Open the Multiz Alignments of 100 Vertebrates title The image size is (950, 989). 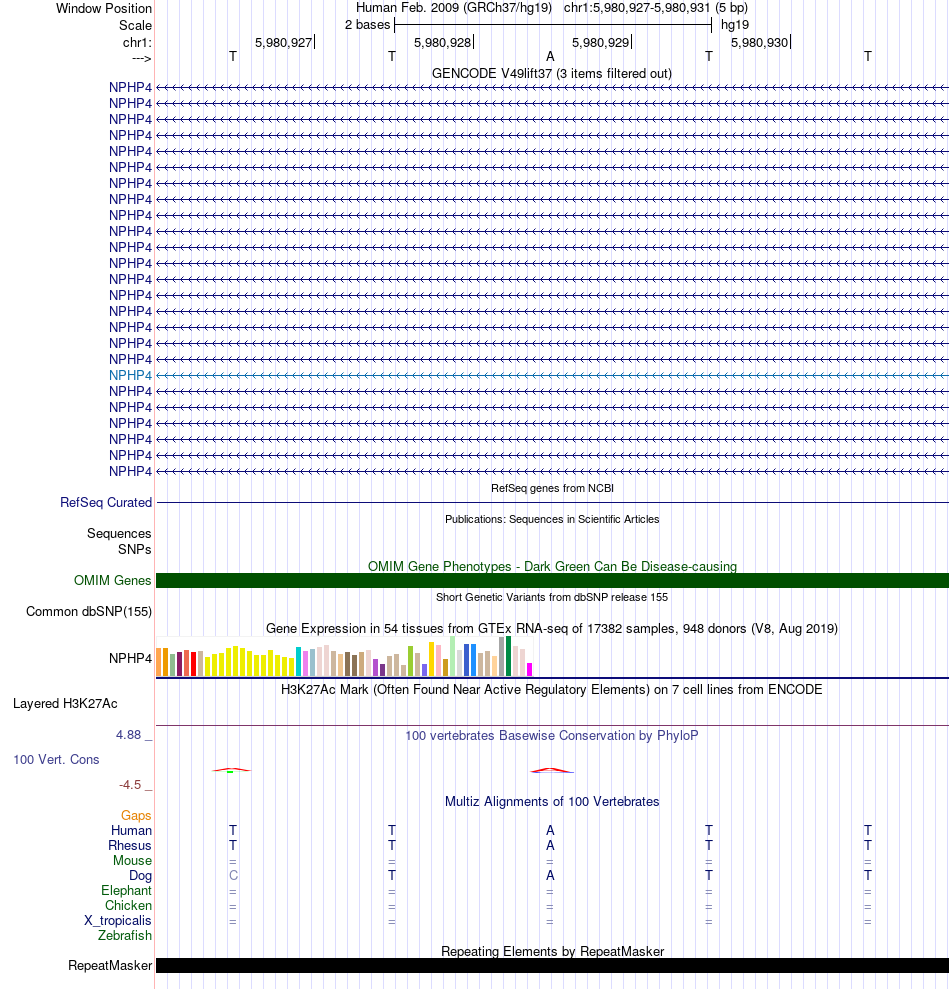[552, 802]
